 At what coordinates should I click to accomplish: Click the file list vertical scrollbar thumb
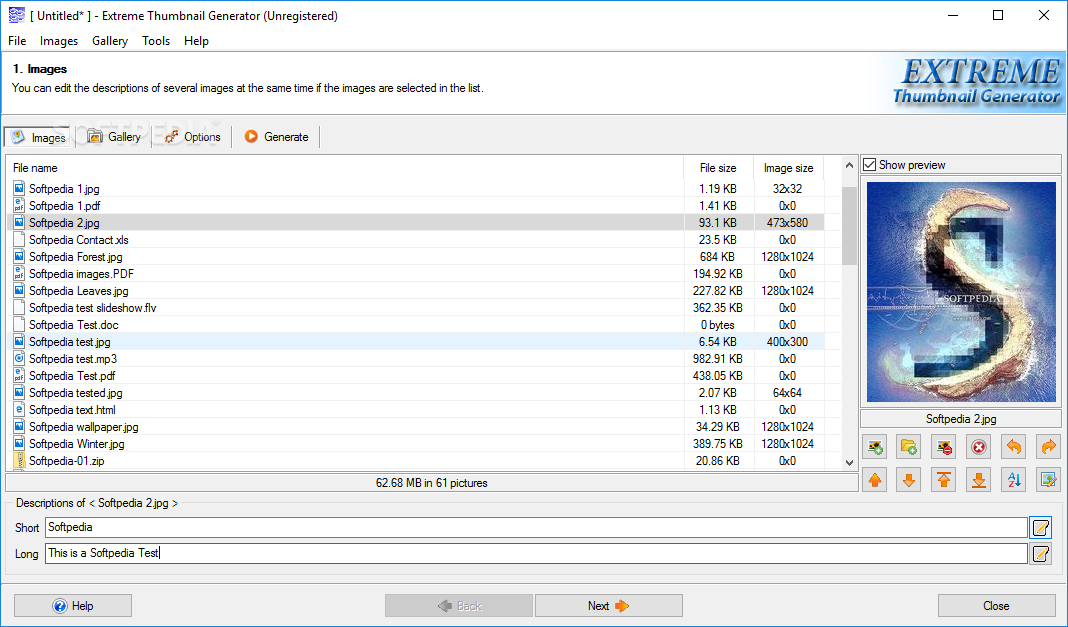tap(849, 225)
